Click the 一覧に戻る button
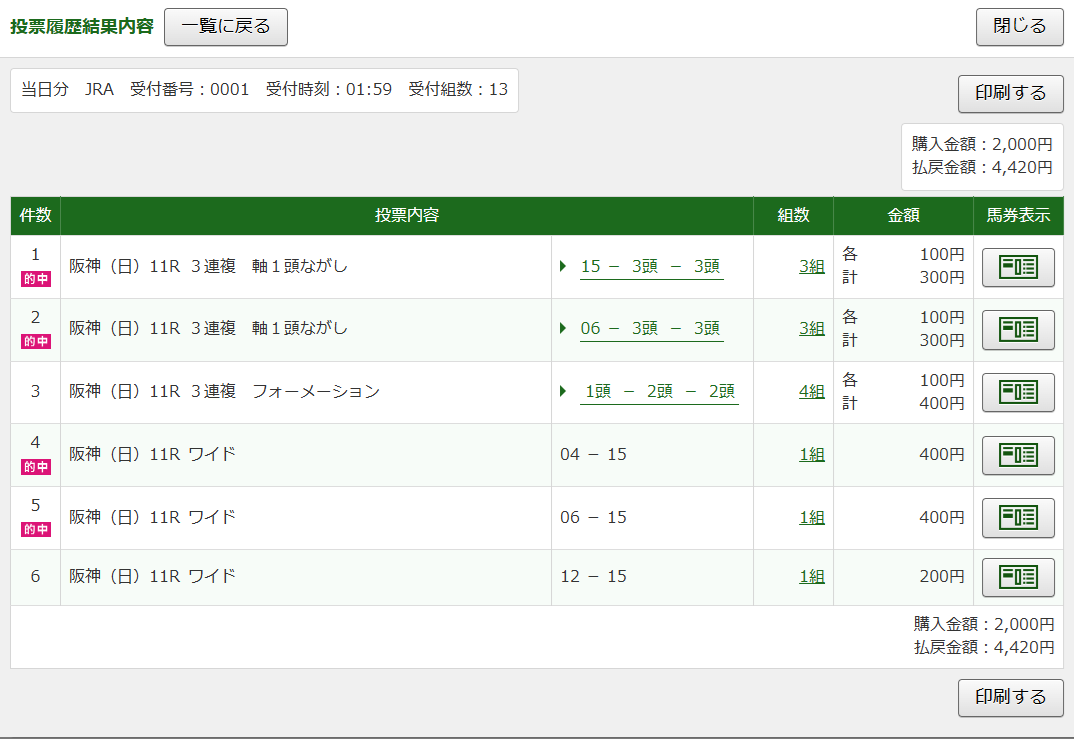 226,27
